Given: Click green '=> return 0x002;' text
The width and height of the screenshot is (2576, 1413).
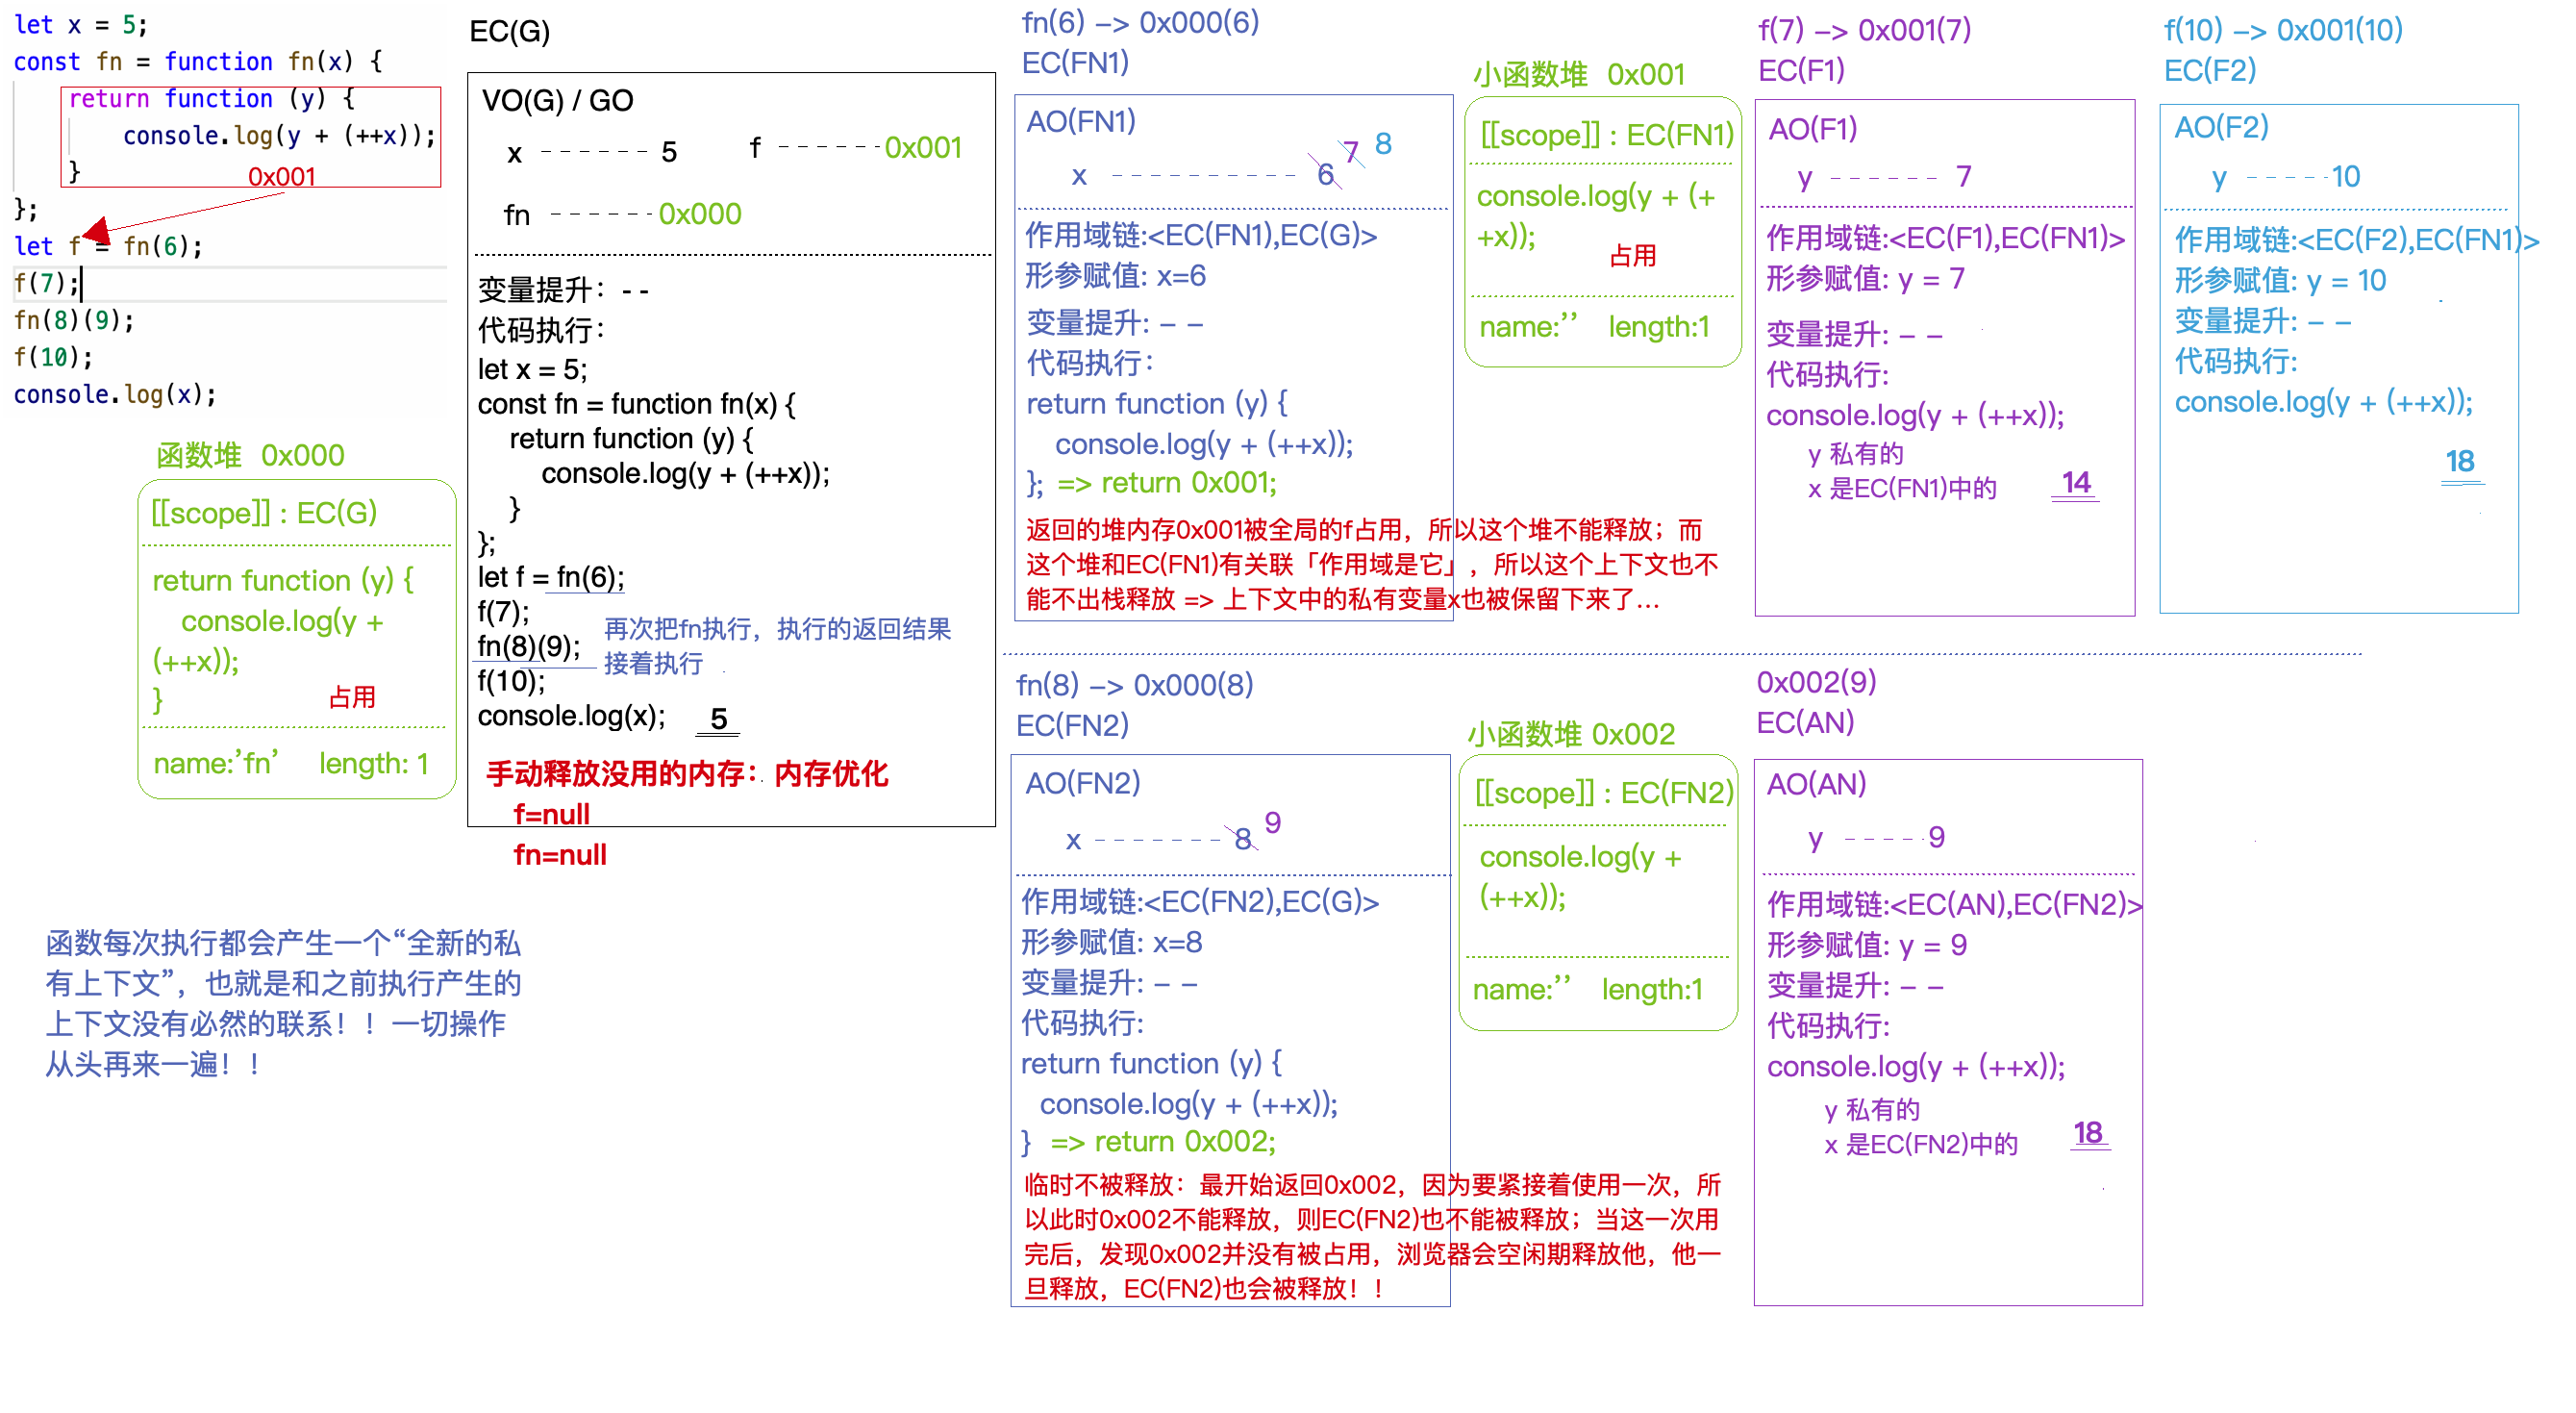Looking at the screenshot, I should 1163,1142.
